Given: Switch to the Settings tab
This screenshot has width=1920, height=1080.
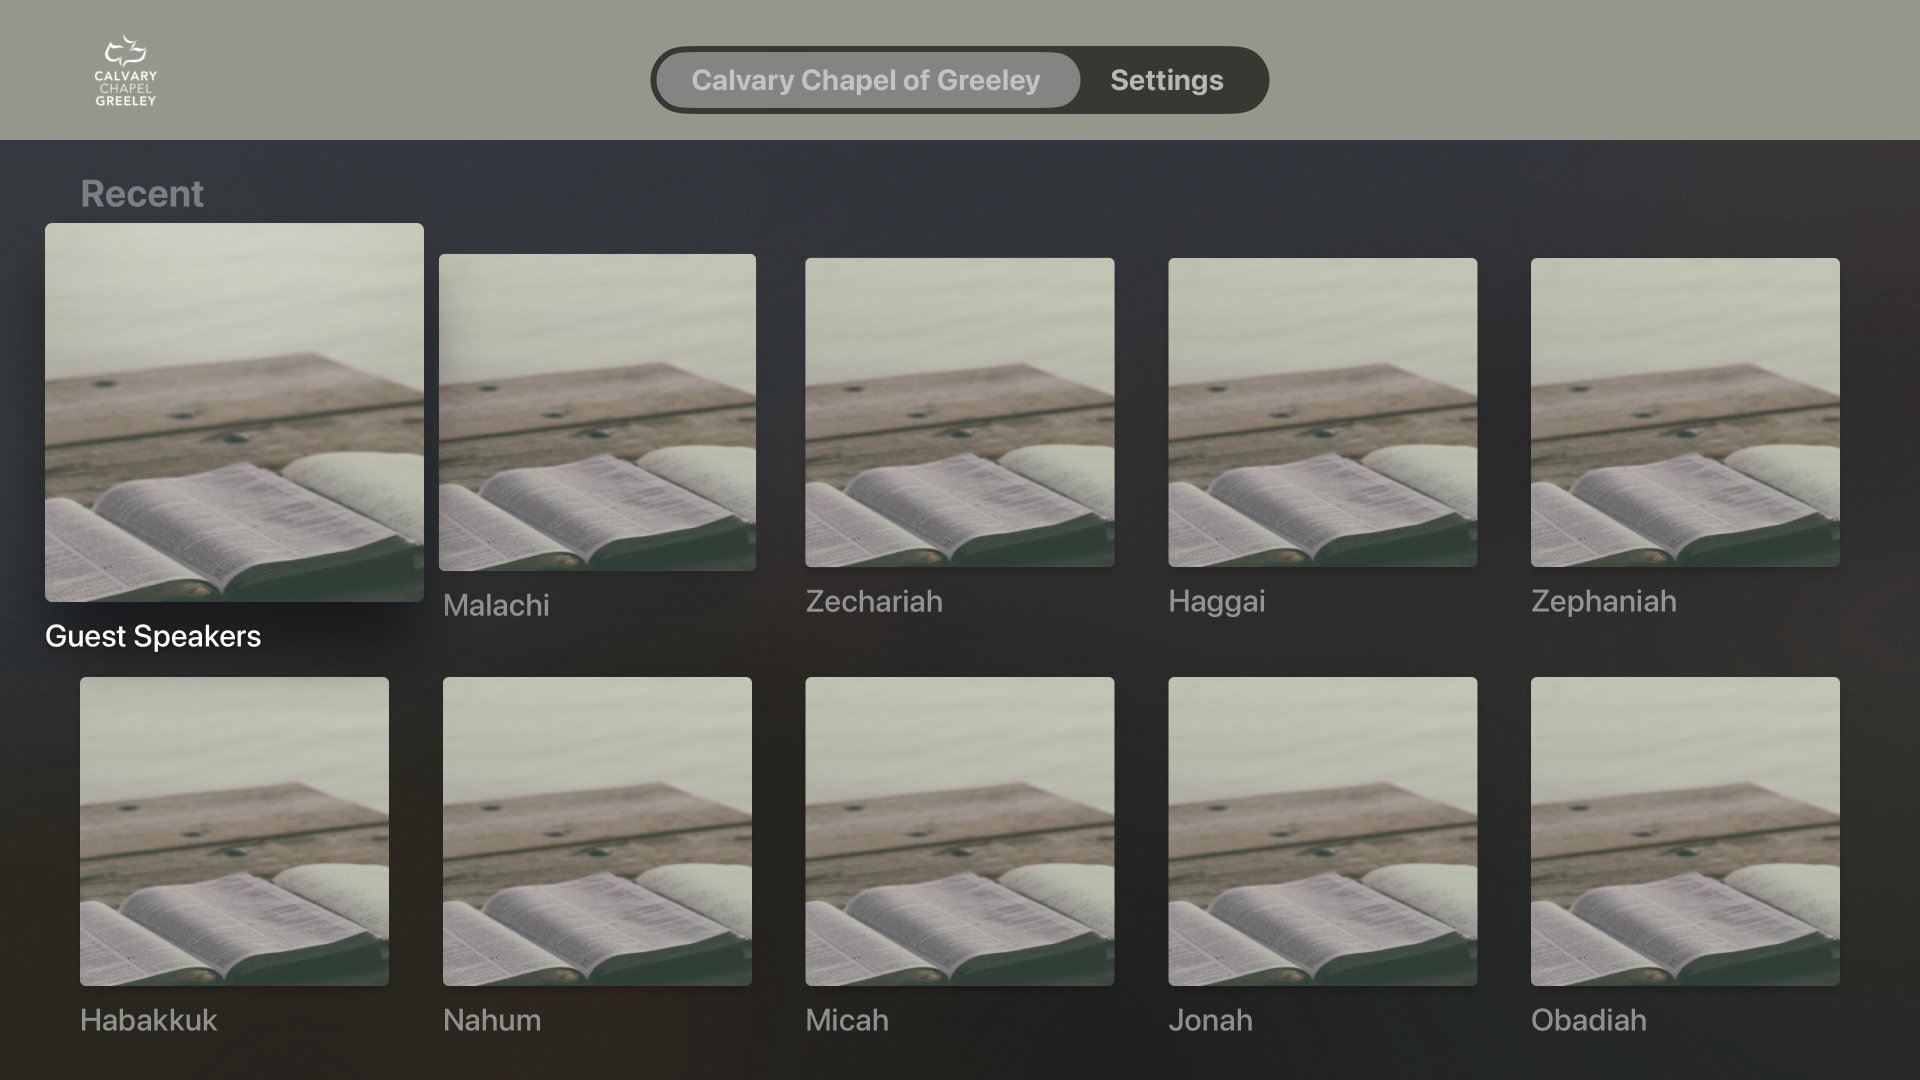Looking at the screenshot, I should (x=1166, y=80).
